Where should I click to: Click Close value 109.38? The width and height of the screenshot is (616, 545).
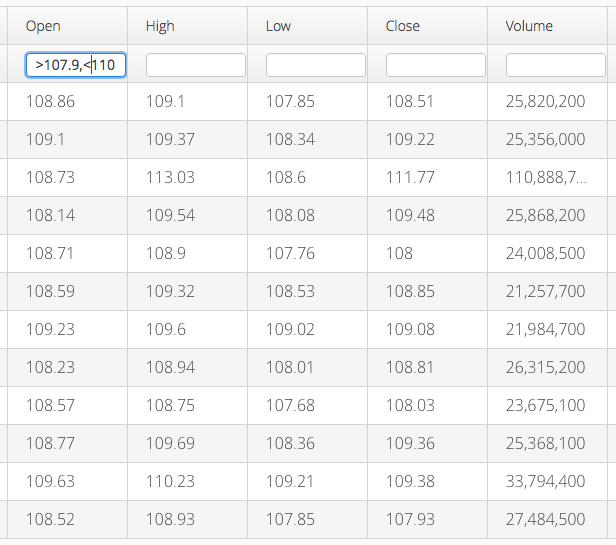pyautogui.click(x=410, y=481)
